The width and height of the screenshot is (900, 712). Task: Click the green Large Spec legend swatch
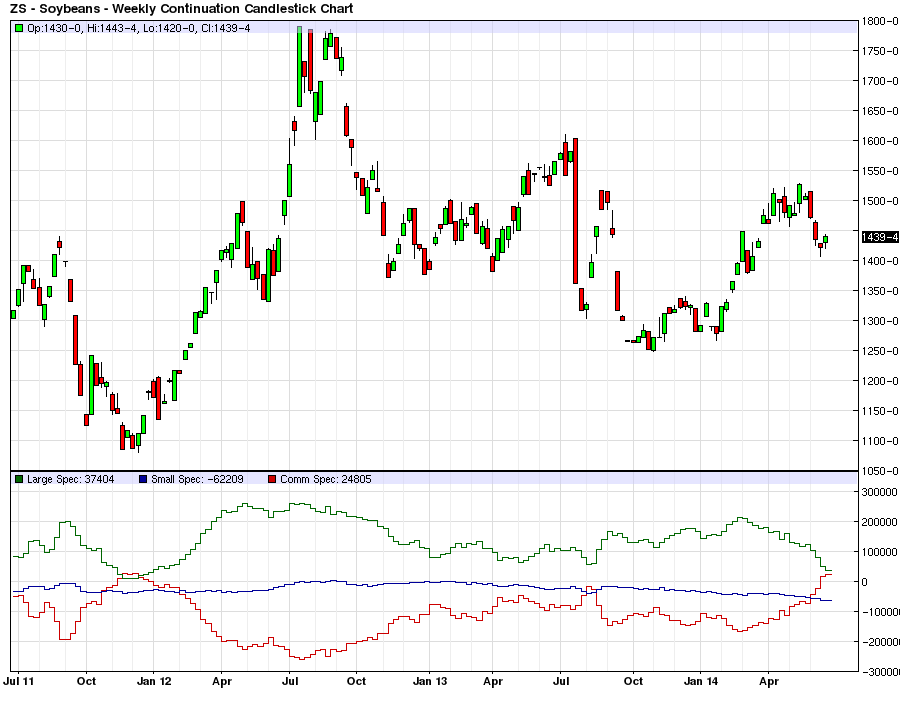click(x=19, y=480)
